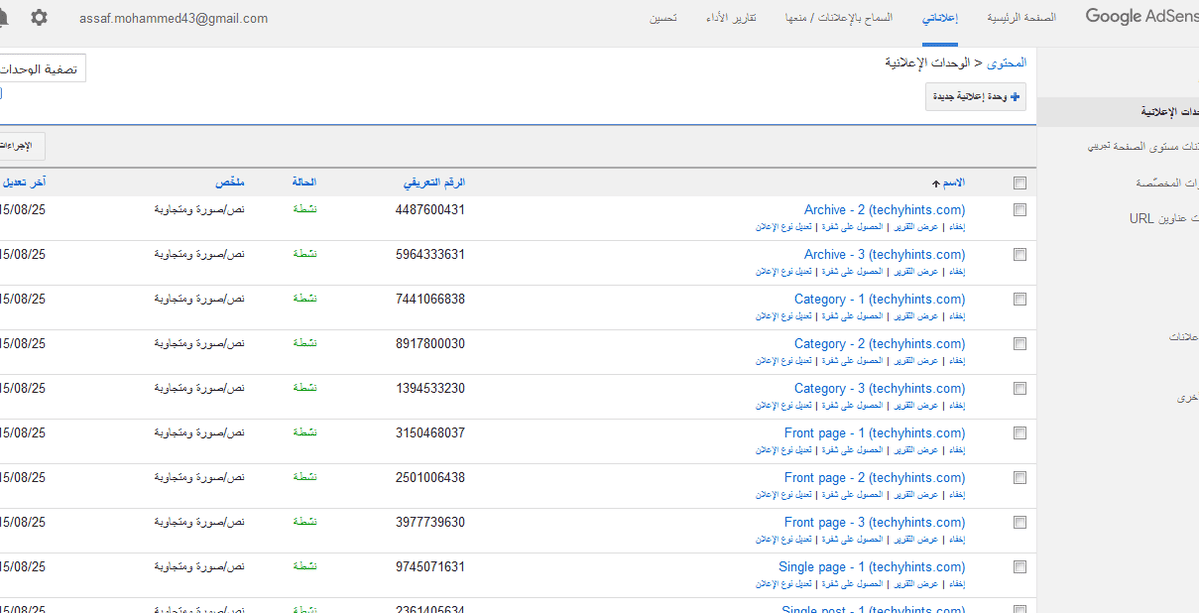Tick the select-all checkbox in the table header
This screenshot has height=613, width=1199.
[x=1019, y=183]
